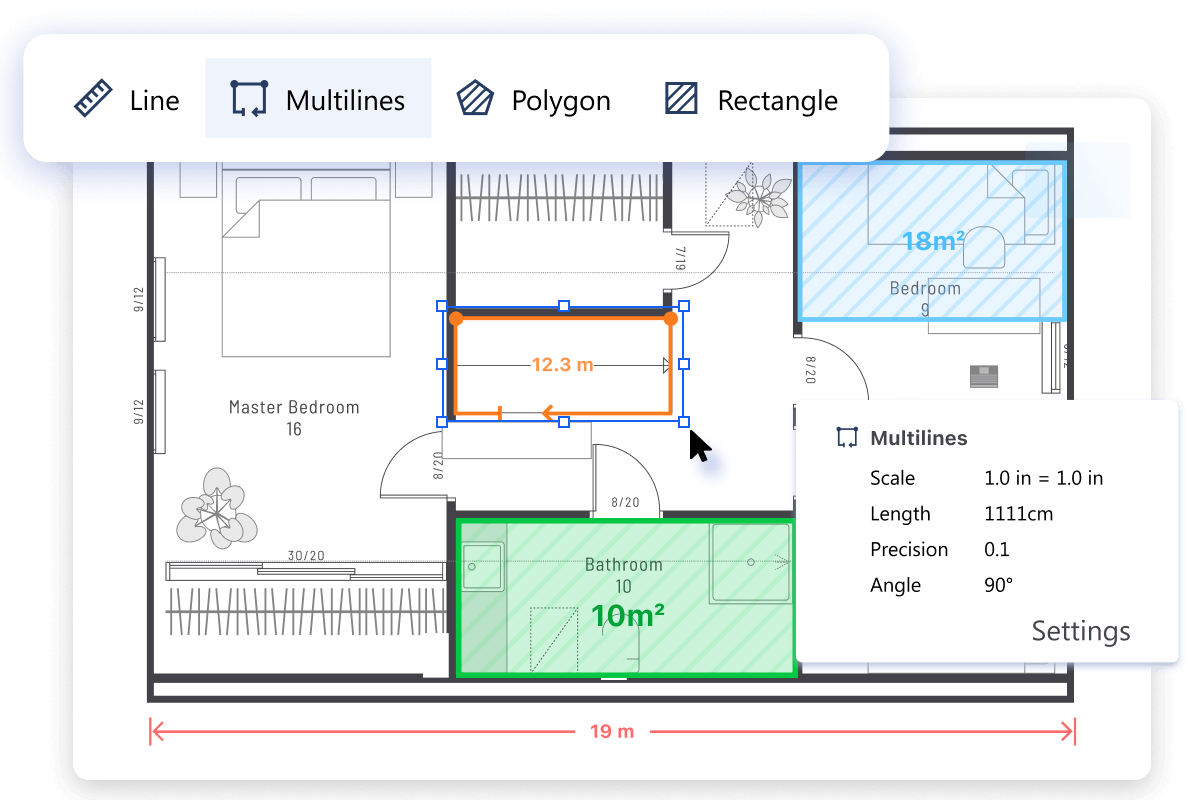Click the orange arrow on multiline bottom edge
The image size is (1200, 800).
[548, 412]
